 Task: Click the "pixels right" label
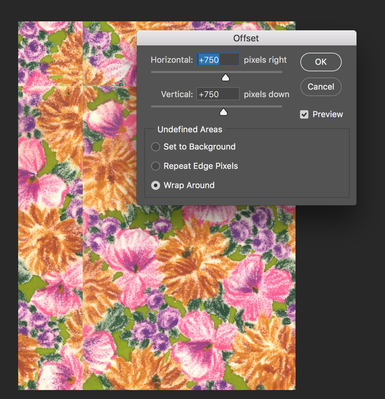pos(265,60)
